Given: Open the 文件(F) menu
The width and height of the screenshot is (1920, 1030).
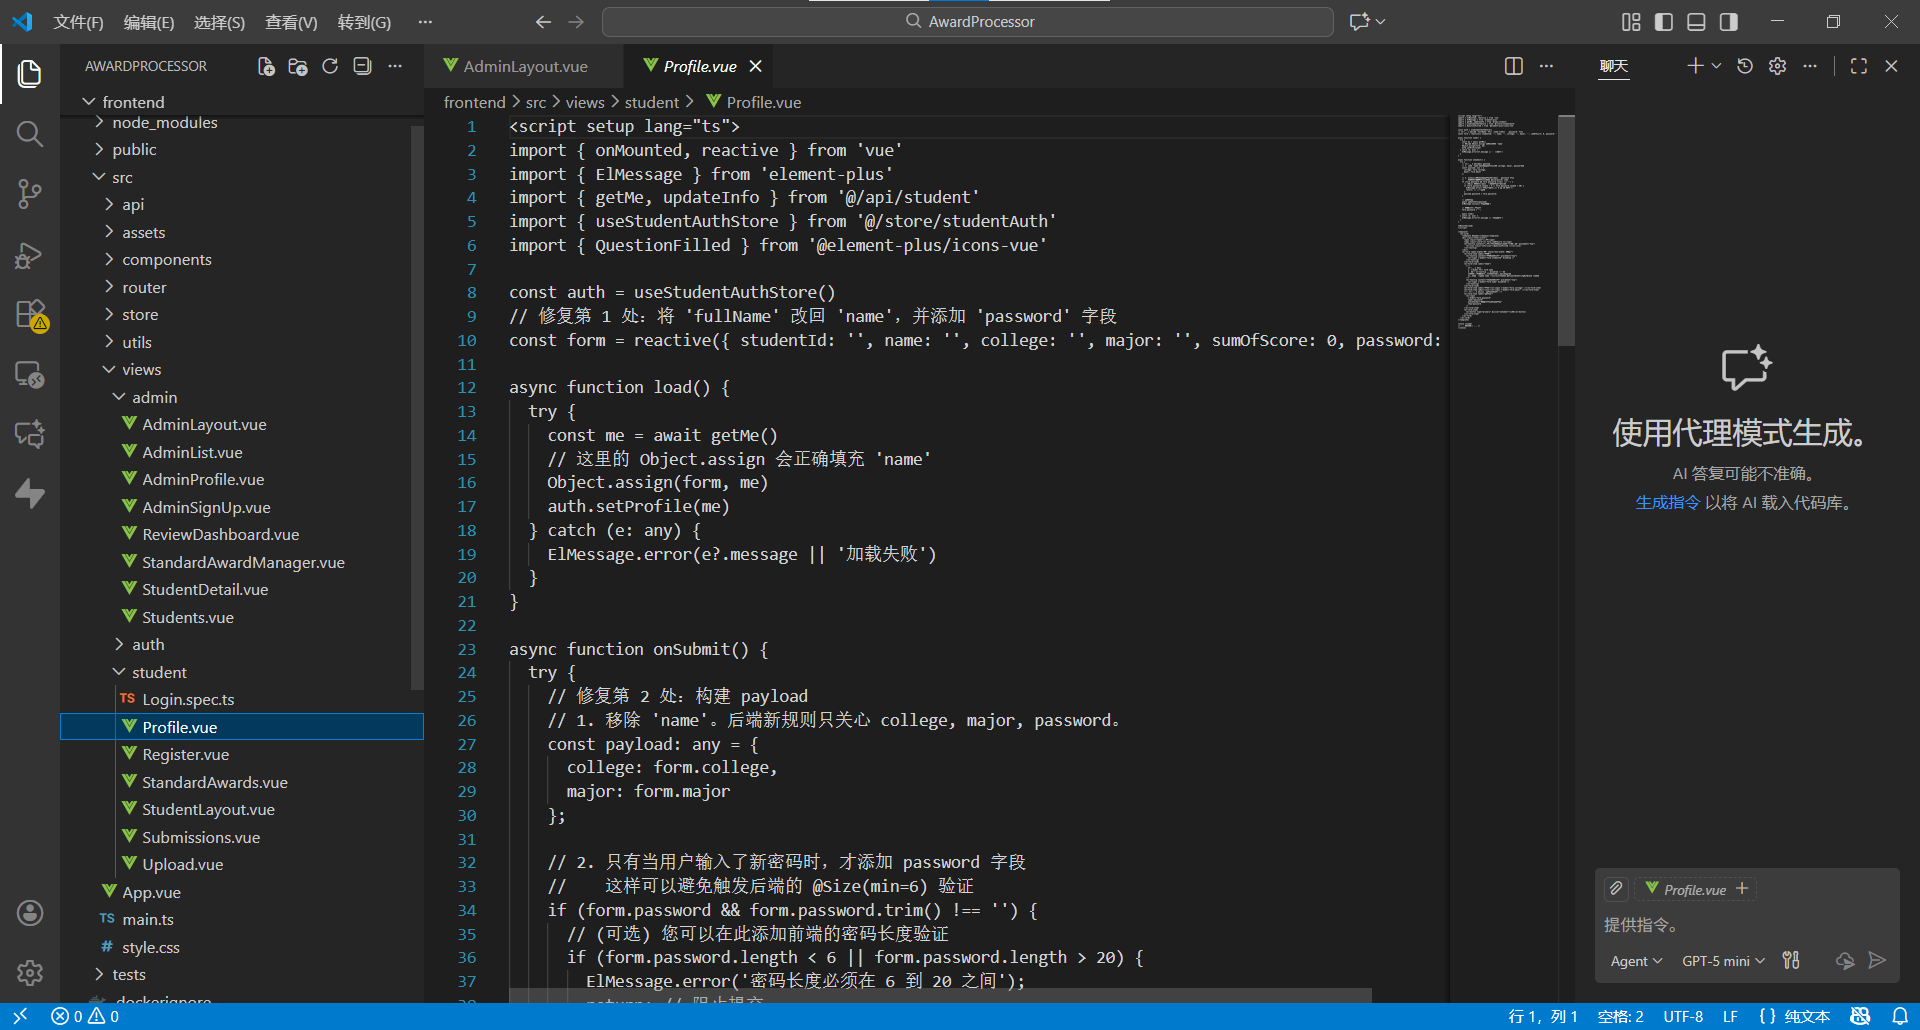Looking at the screenshot, I should click(x=78, y=22).
